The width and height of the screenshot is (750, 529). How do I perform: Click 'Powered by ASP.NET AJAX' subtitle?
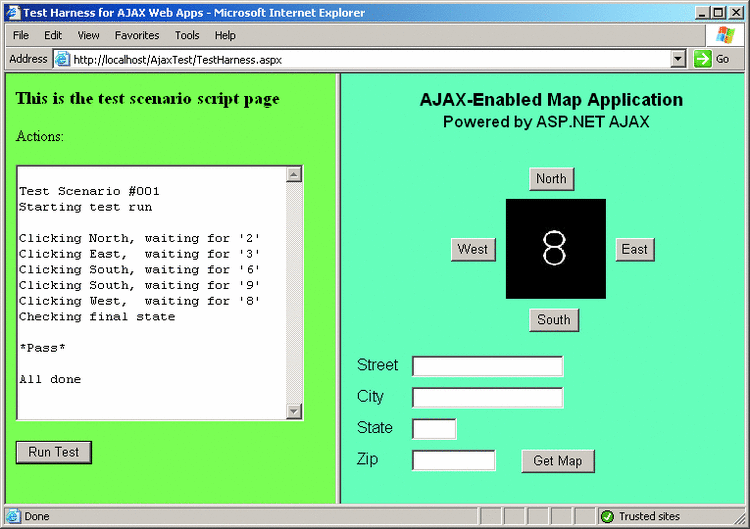(x=546, y=122)
